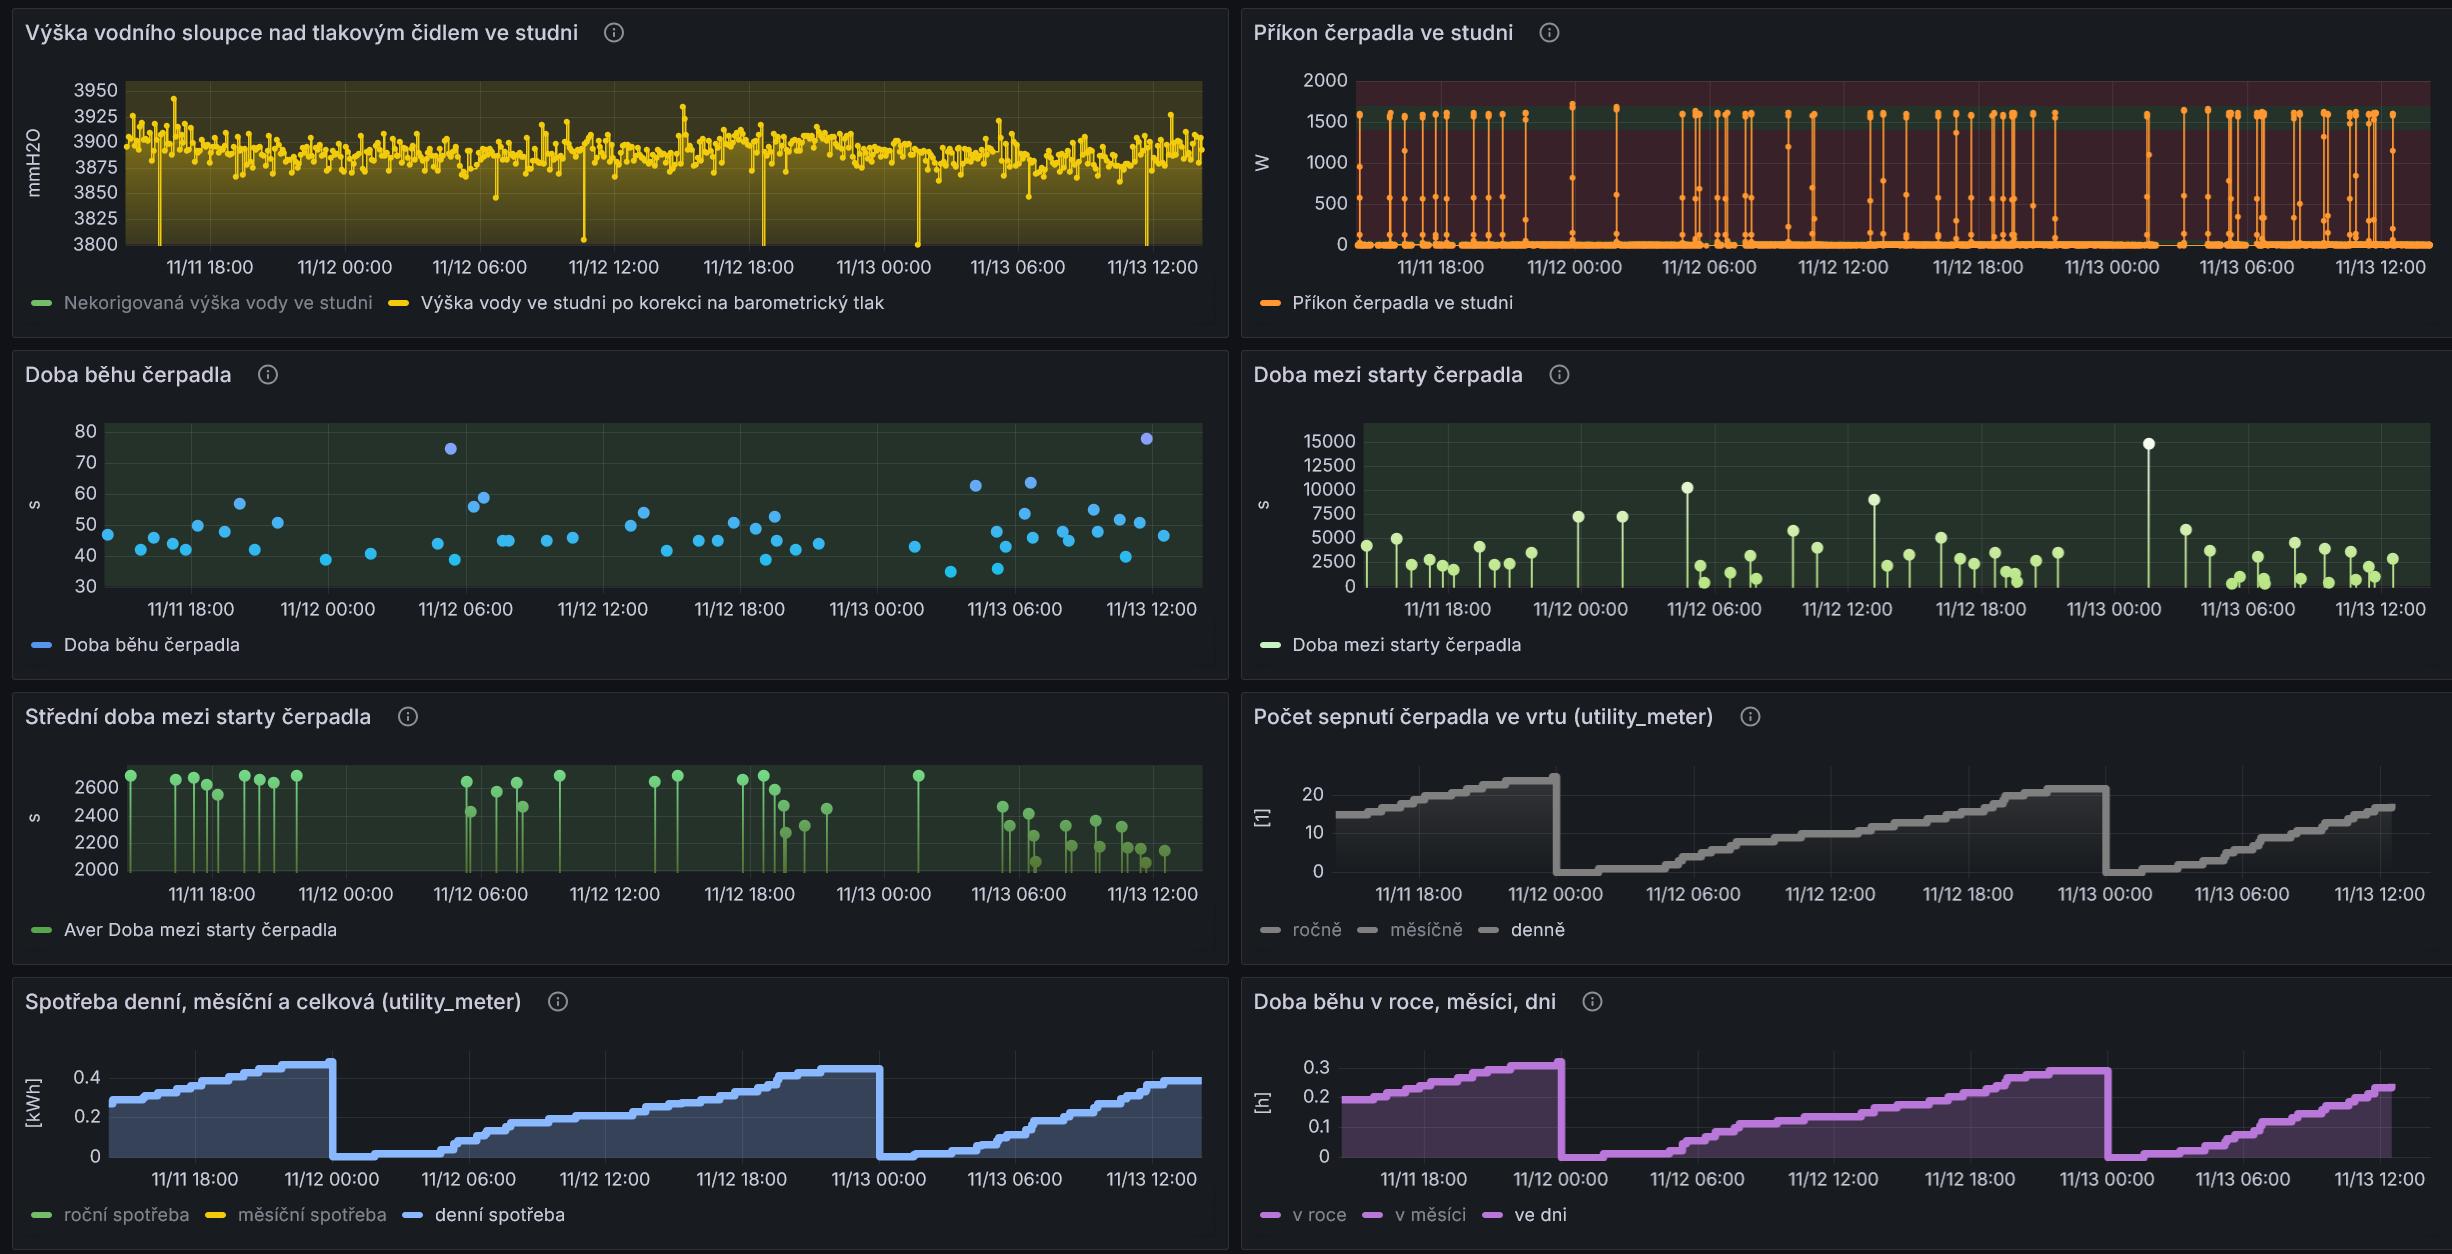Click info icon next to Výška vodního sloupce title

(614, 33)
